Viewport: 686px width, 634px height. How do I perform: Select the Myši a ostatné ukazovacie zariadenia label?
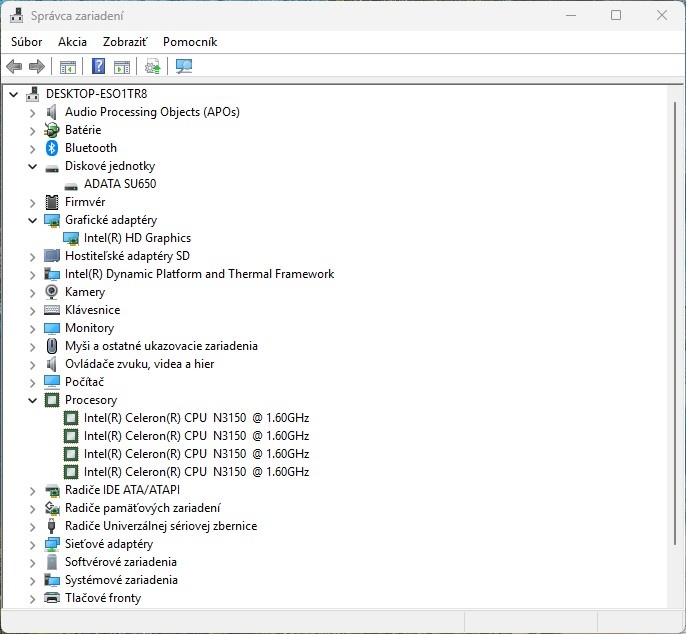click(161, 346)
